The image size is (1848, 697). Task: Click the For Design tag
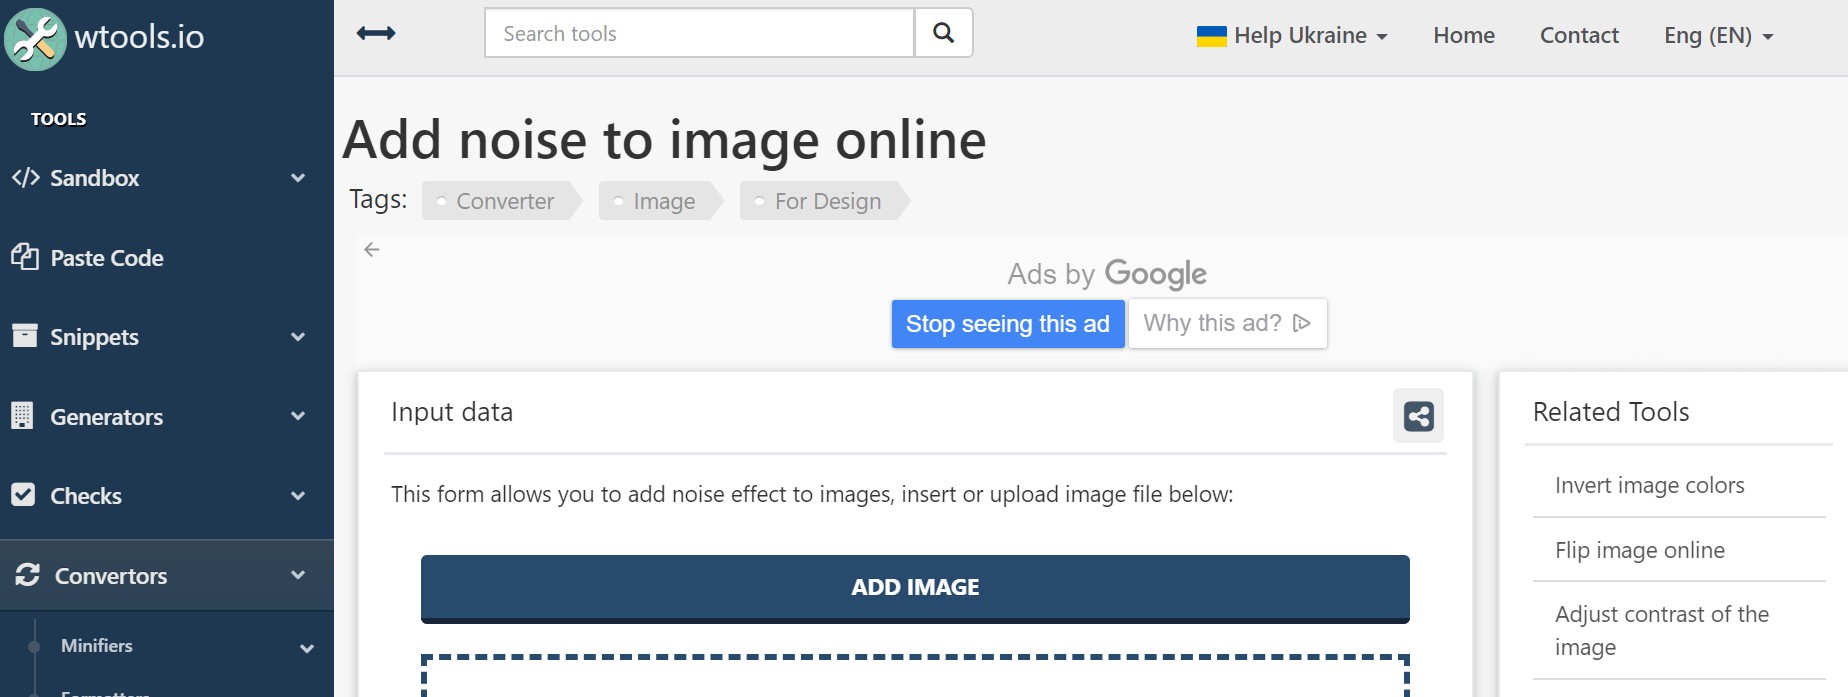tap(826, 201)
